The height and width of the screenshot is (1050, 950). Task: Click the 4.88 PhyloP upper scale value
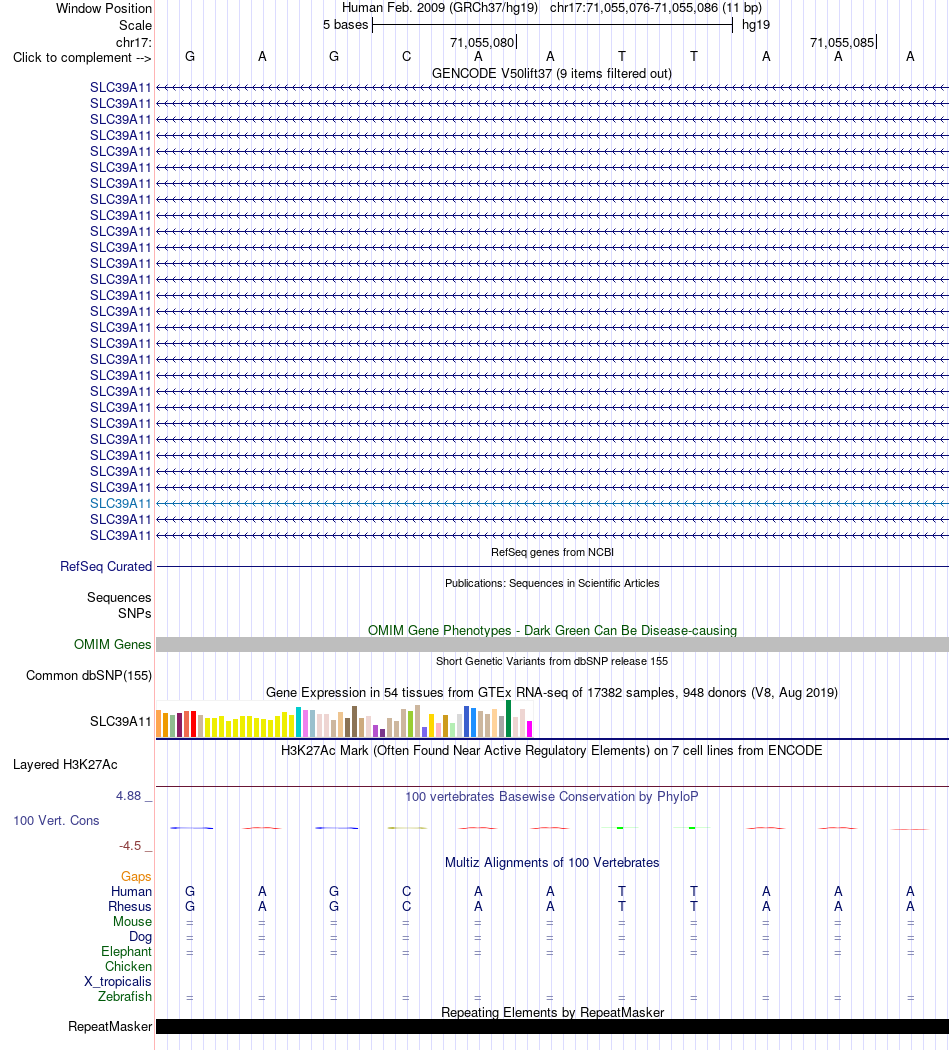pos(129,796)
